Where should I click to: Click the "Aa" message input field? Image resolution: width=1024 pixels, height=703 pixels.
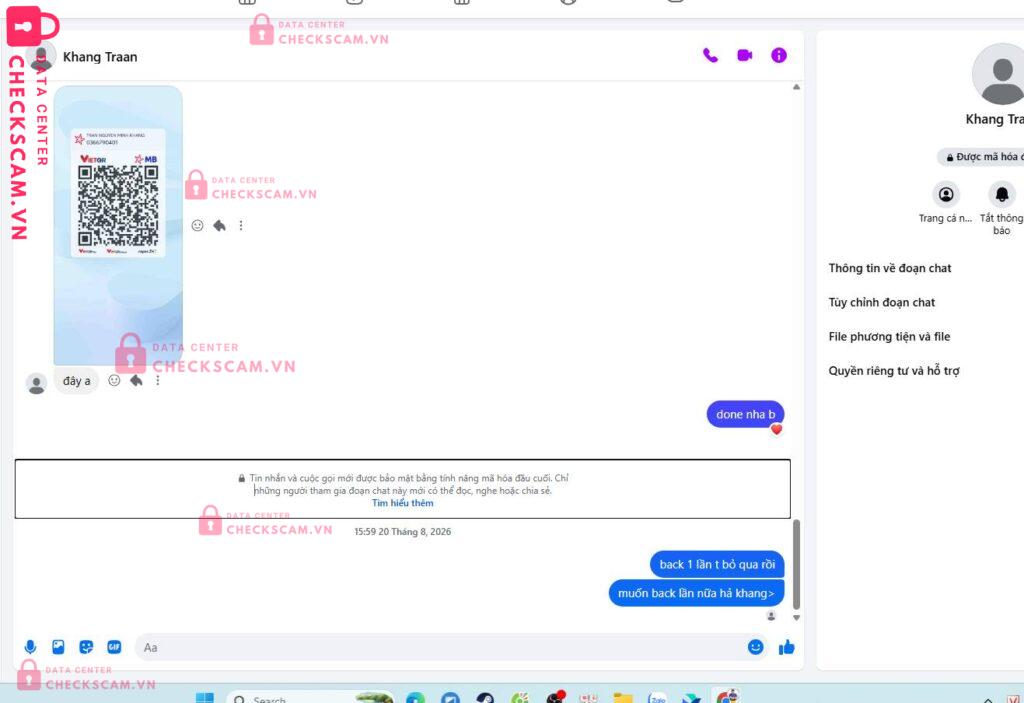[438, 647]
